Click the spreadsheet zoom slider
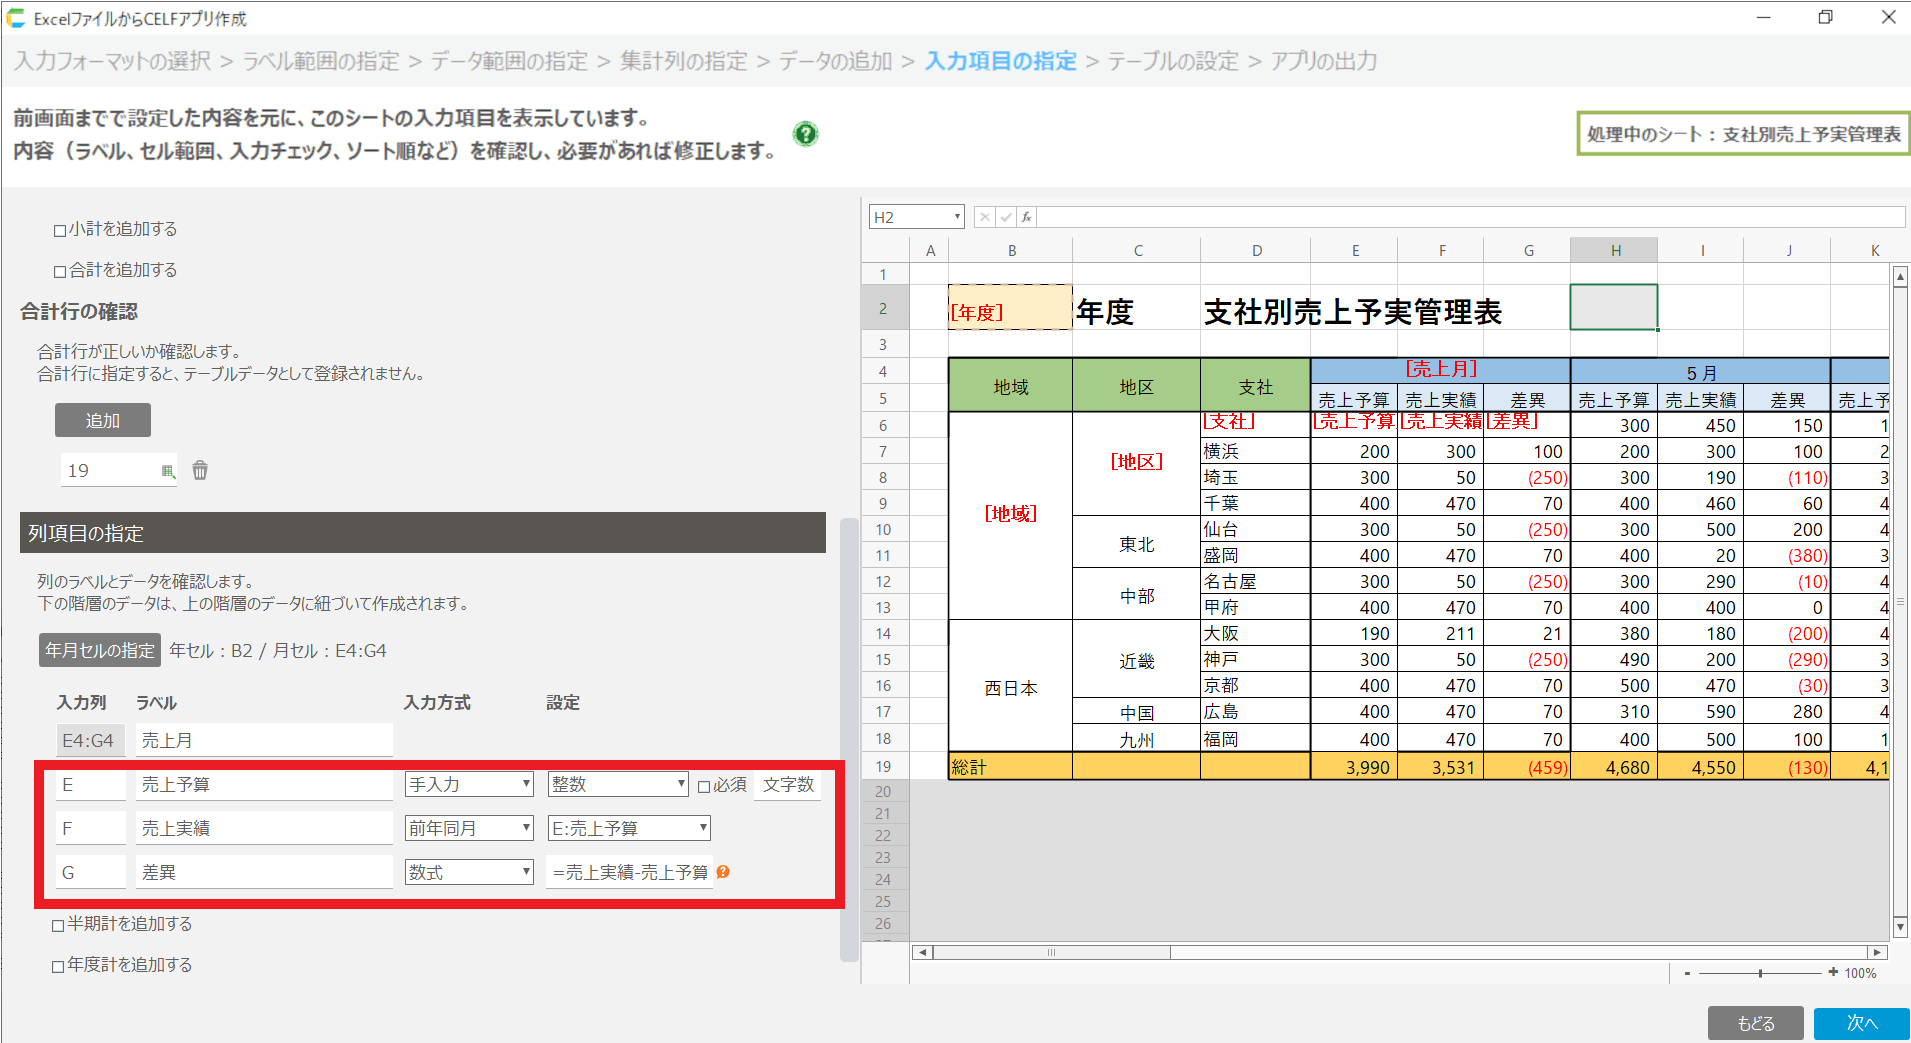Screen dimensions: 1911x1043 coord(1760,972)
